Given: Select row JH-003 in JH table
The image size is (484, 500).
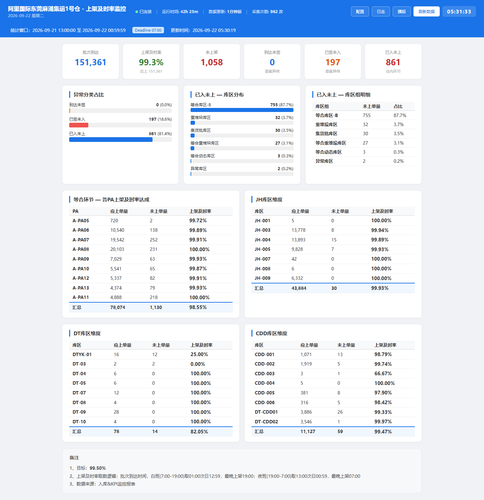Looking at the screenshot, I should point(333,230).
